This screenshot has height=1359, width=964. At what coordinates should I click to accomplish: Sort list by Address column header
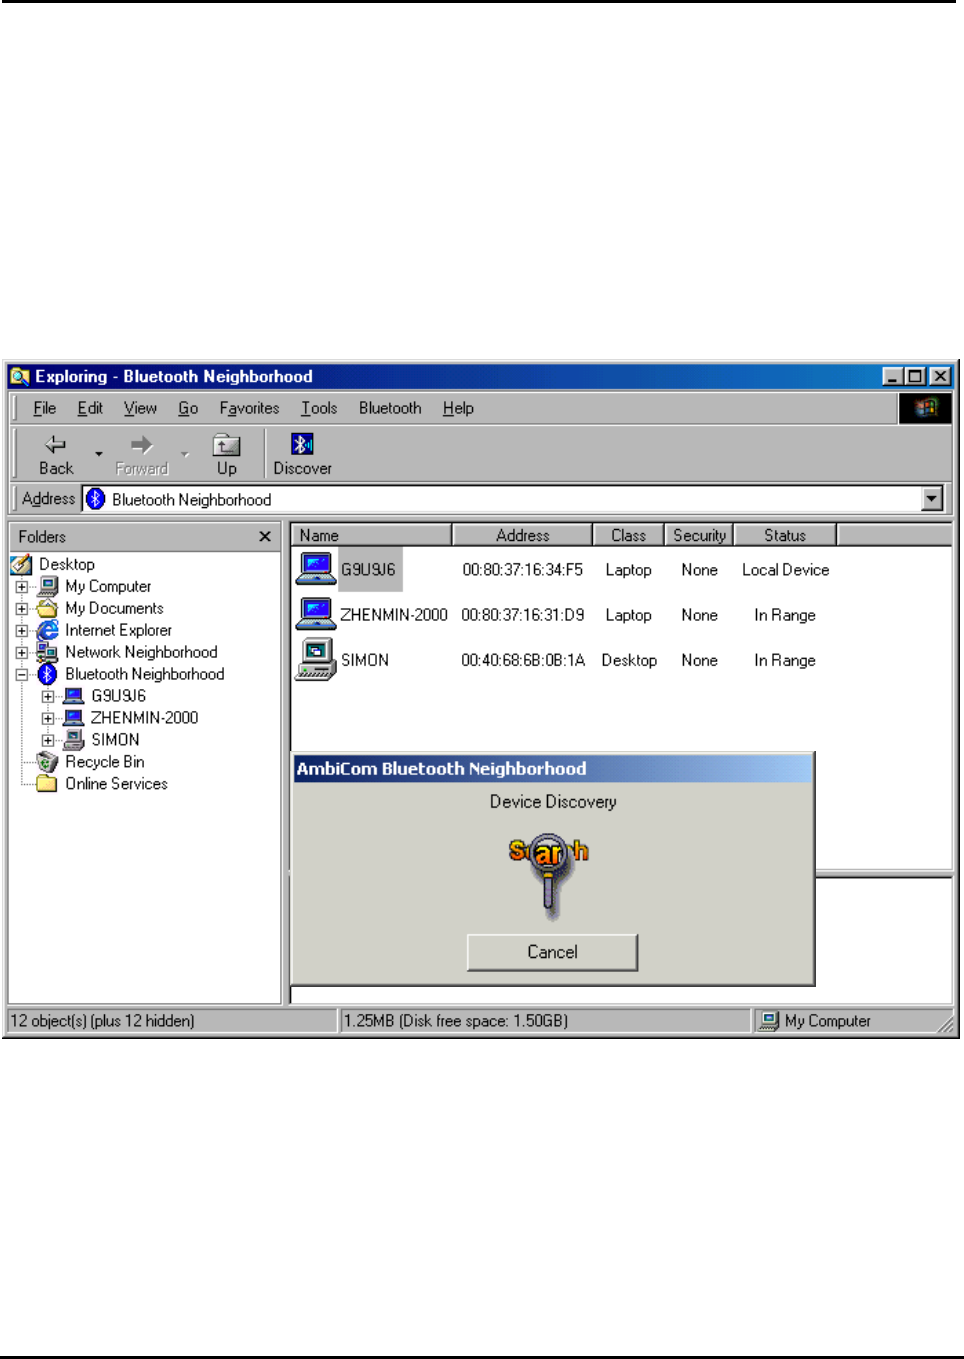click(x=522, y=536)
